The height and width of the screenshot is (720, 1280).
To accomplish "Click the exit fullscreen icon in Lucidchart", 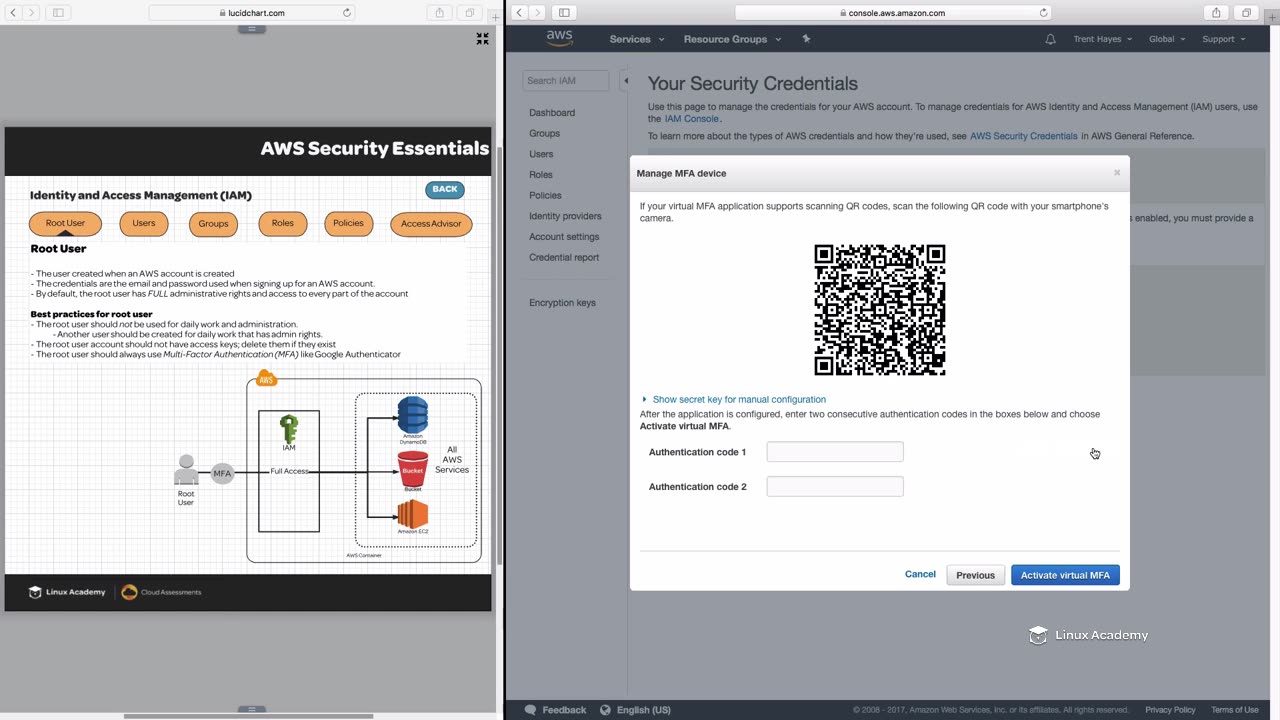I will point(482,39).
